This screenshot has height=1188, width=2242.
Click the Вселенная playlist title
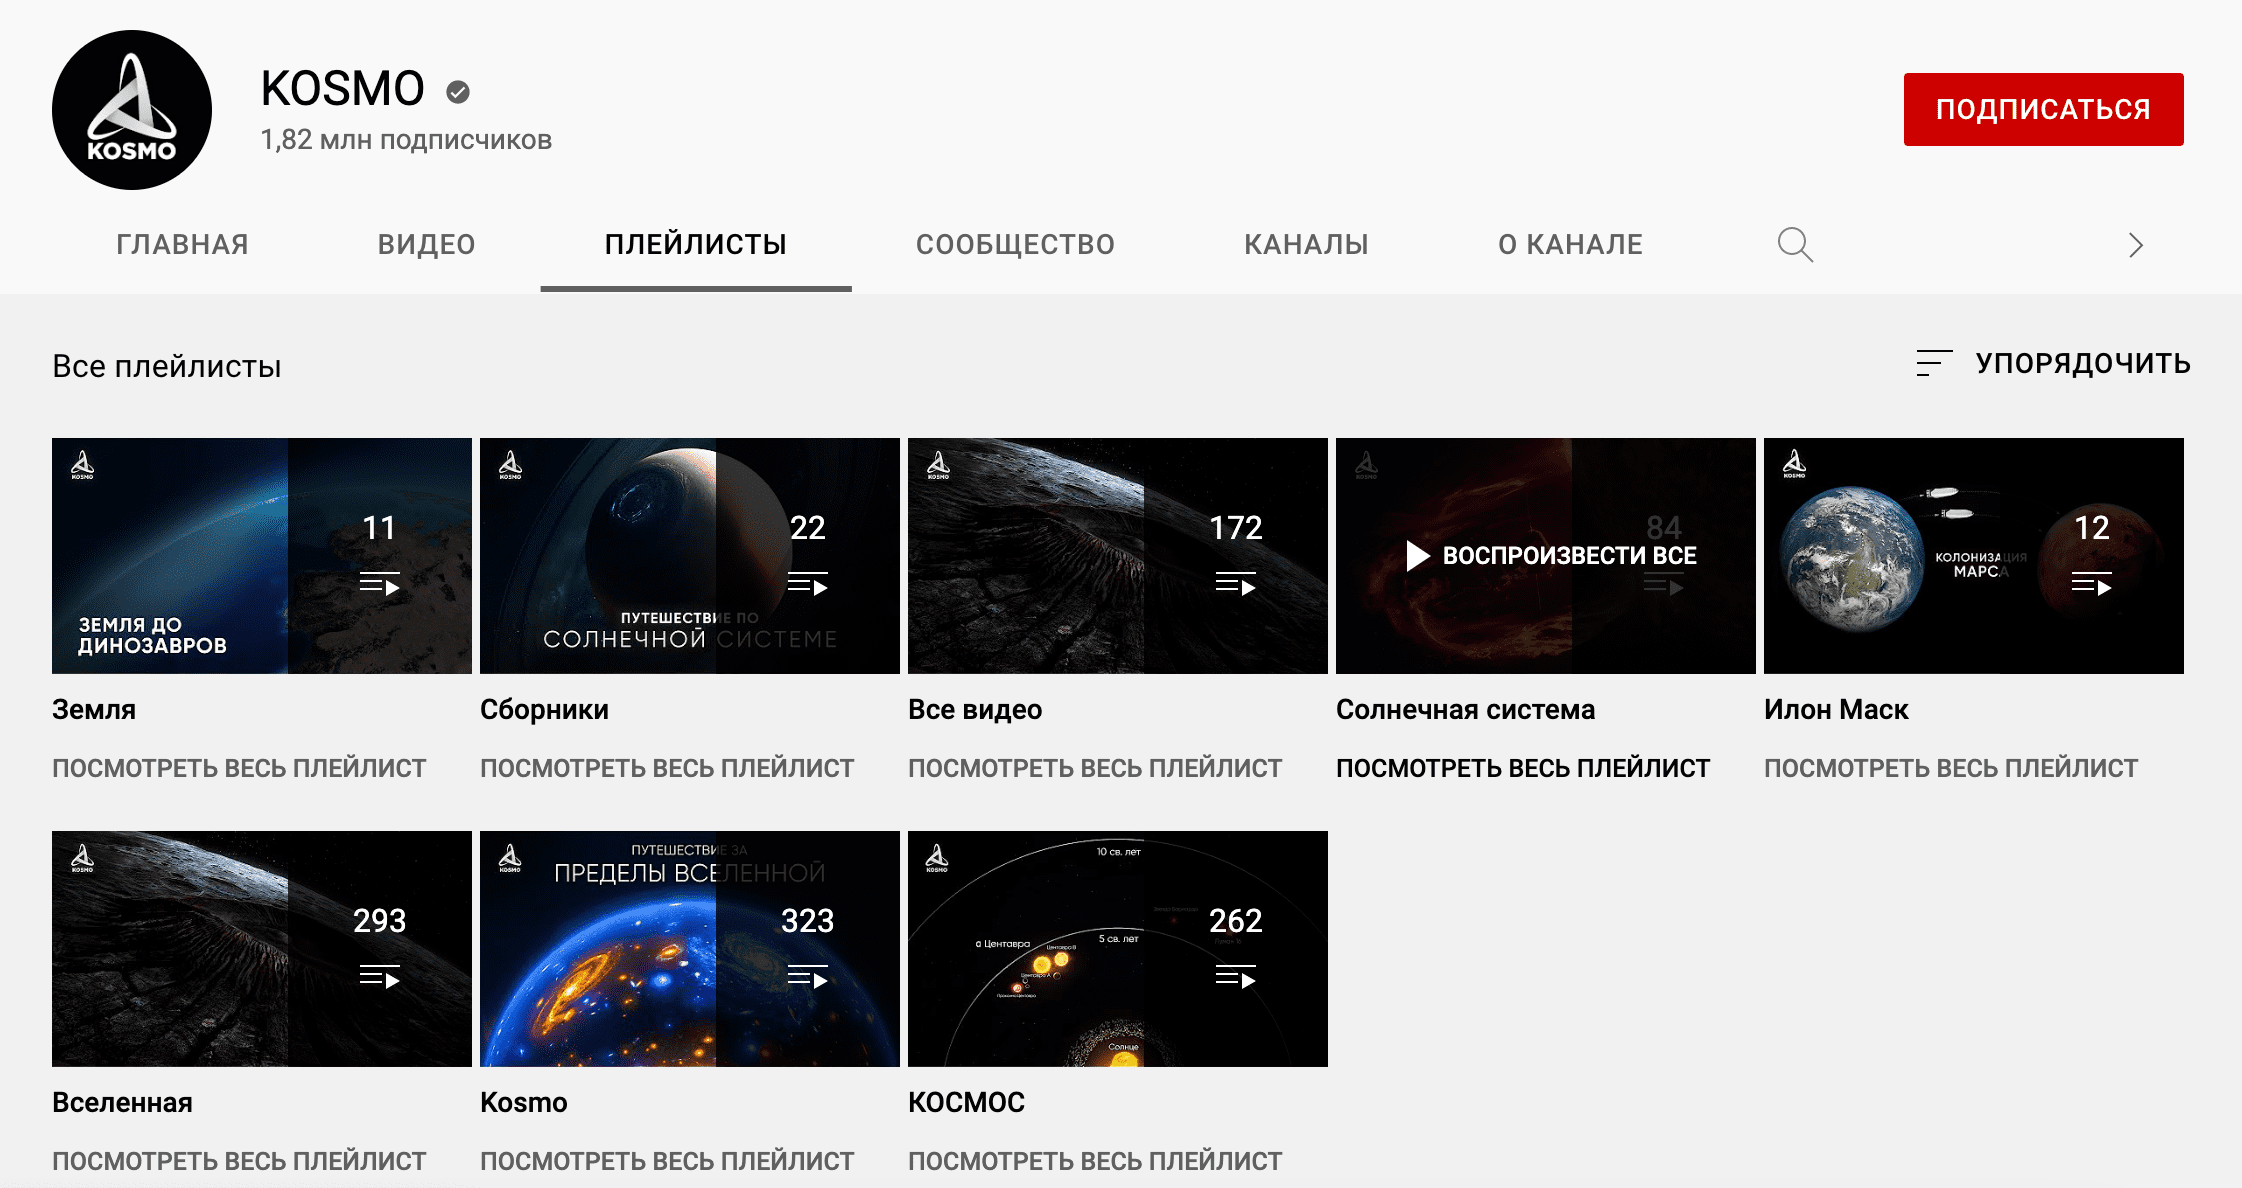coord(122,1102)
